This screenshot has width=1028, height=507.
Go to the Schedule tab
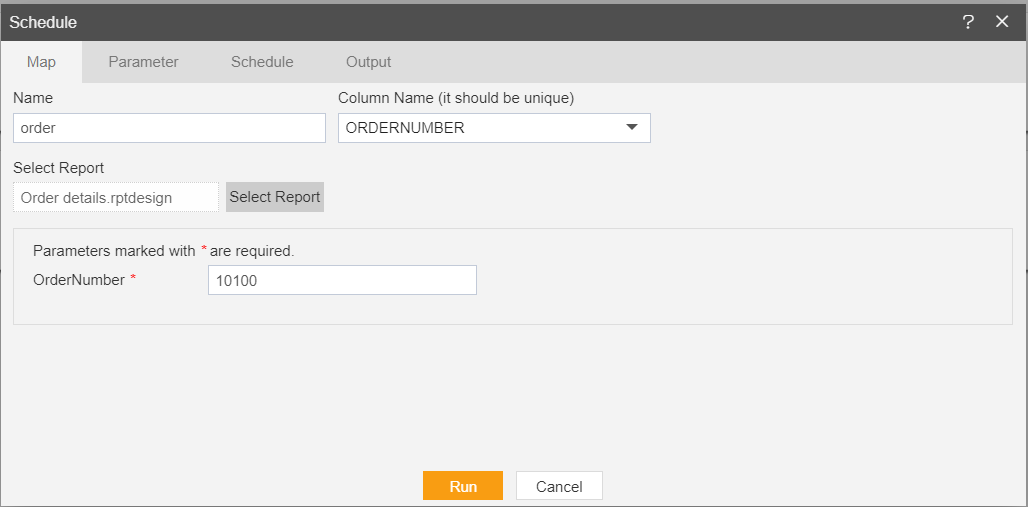coord(262,62)
